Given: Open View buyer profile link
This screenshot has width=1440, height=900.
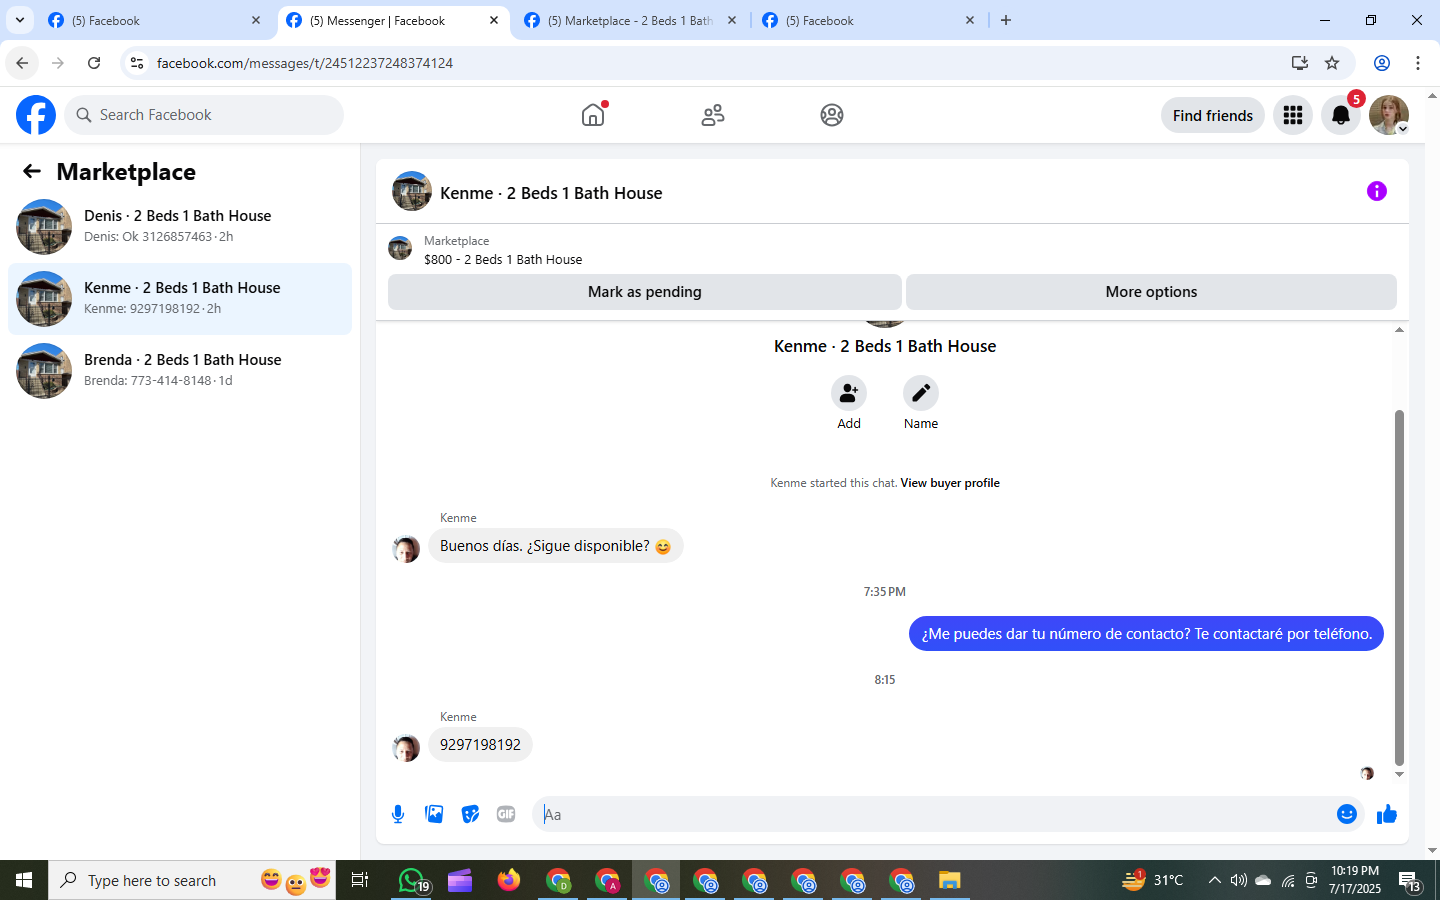Looking at the screenshot, I should [x=950, y=483].
